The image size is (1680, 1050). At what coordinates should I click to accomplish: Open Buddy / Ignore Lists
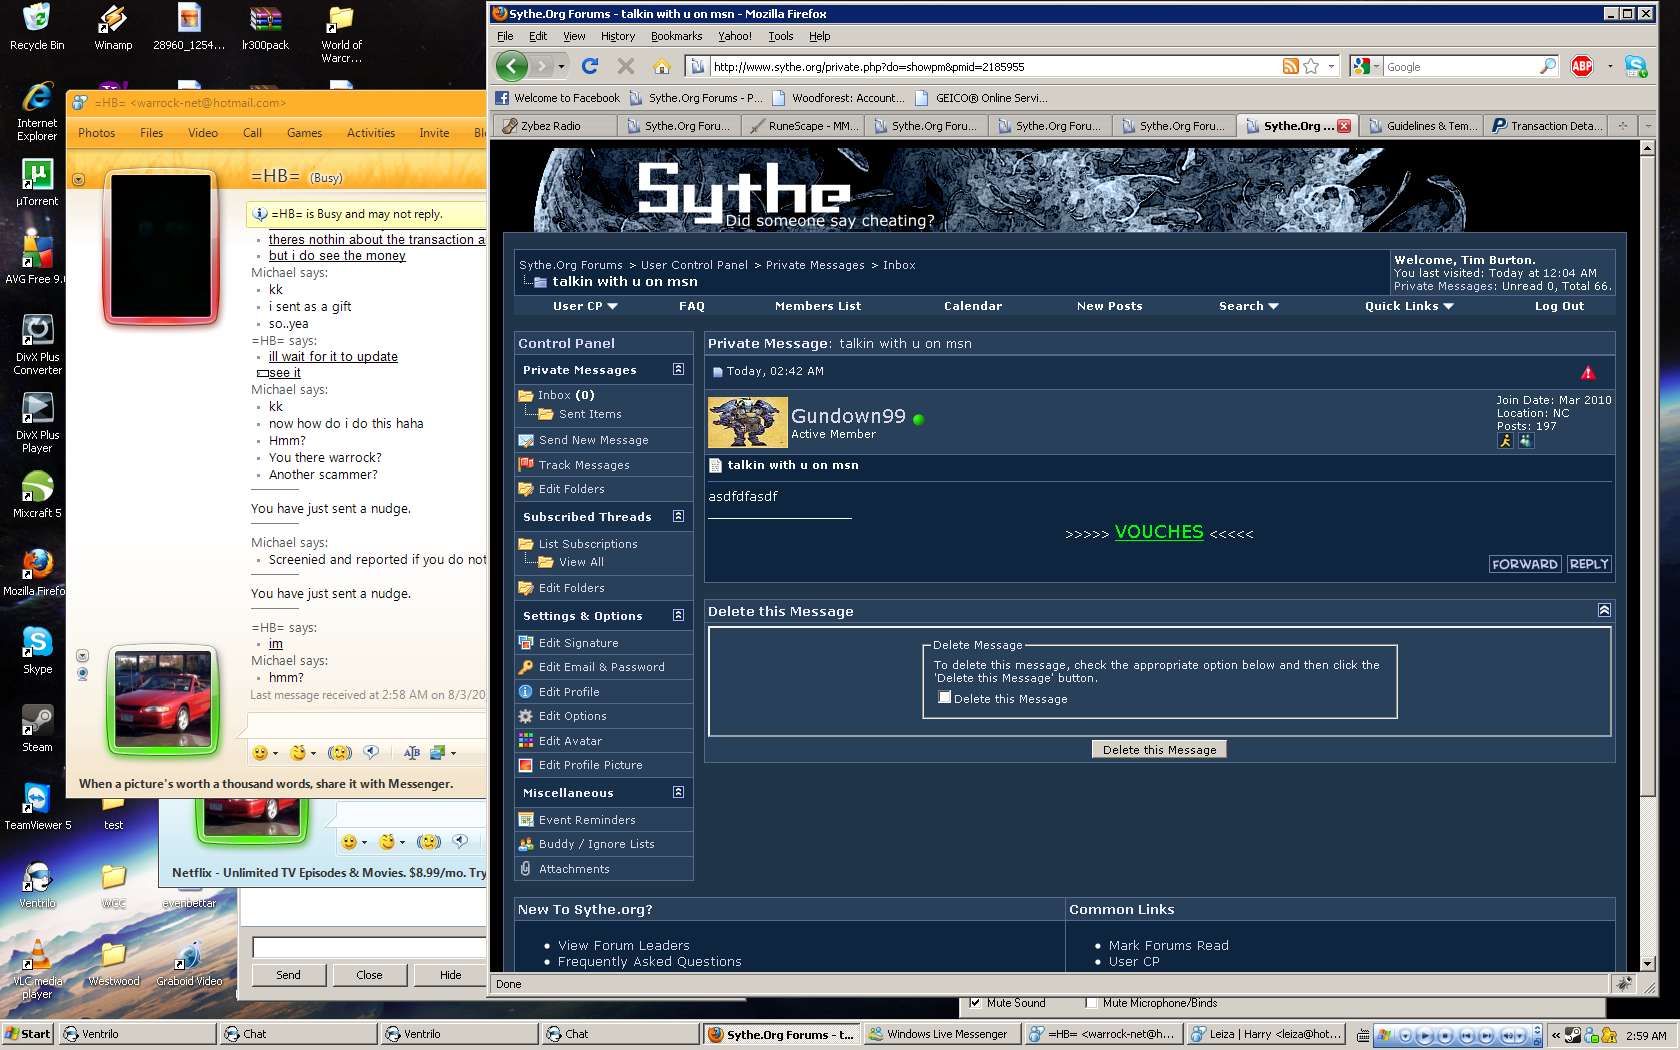click(x=596, y=844)
